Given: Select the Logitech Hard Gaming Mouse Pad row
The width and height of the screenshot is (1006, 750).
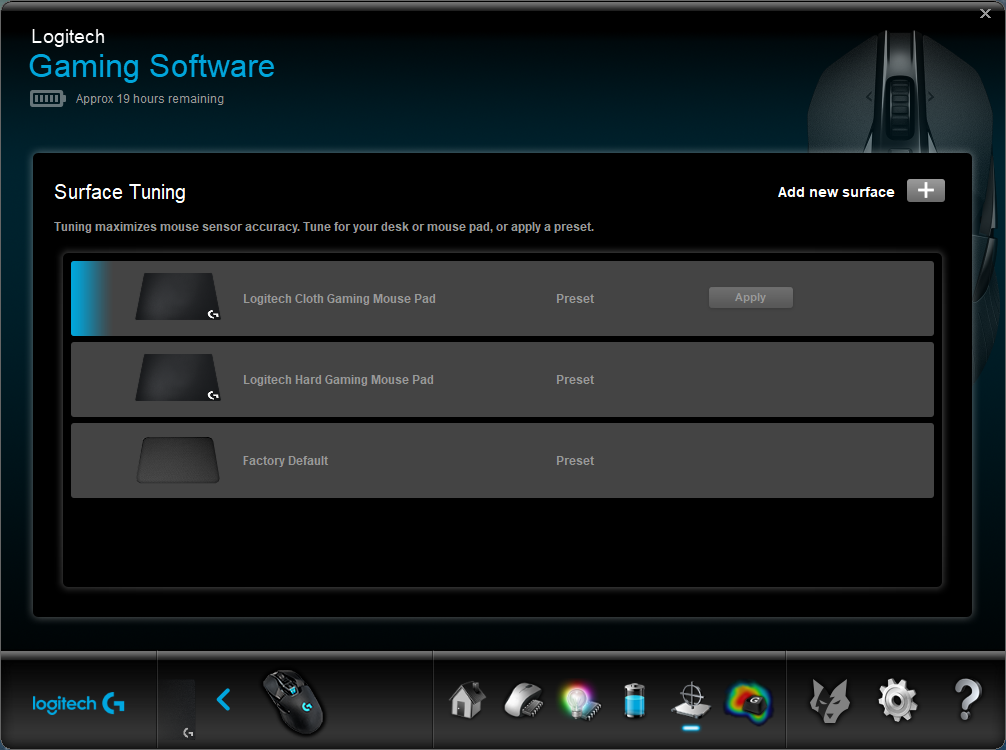Looking at the screenshot, I should [502, 379].
